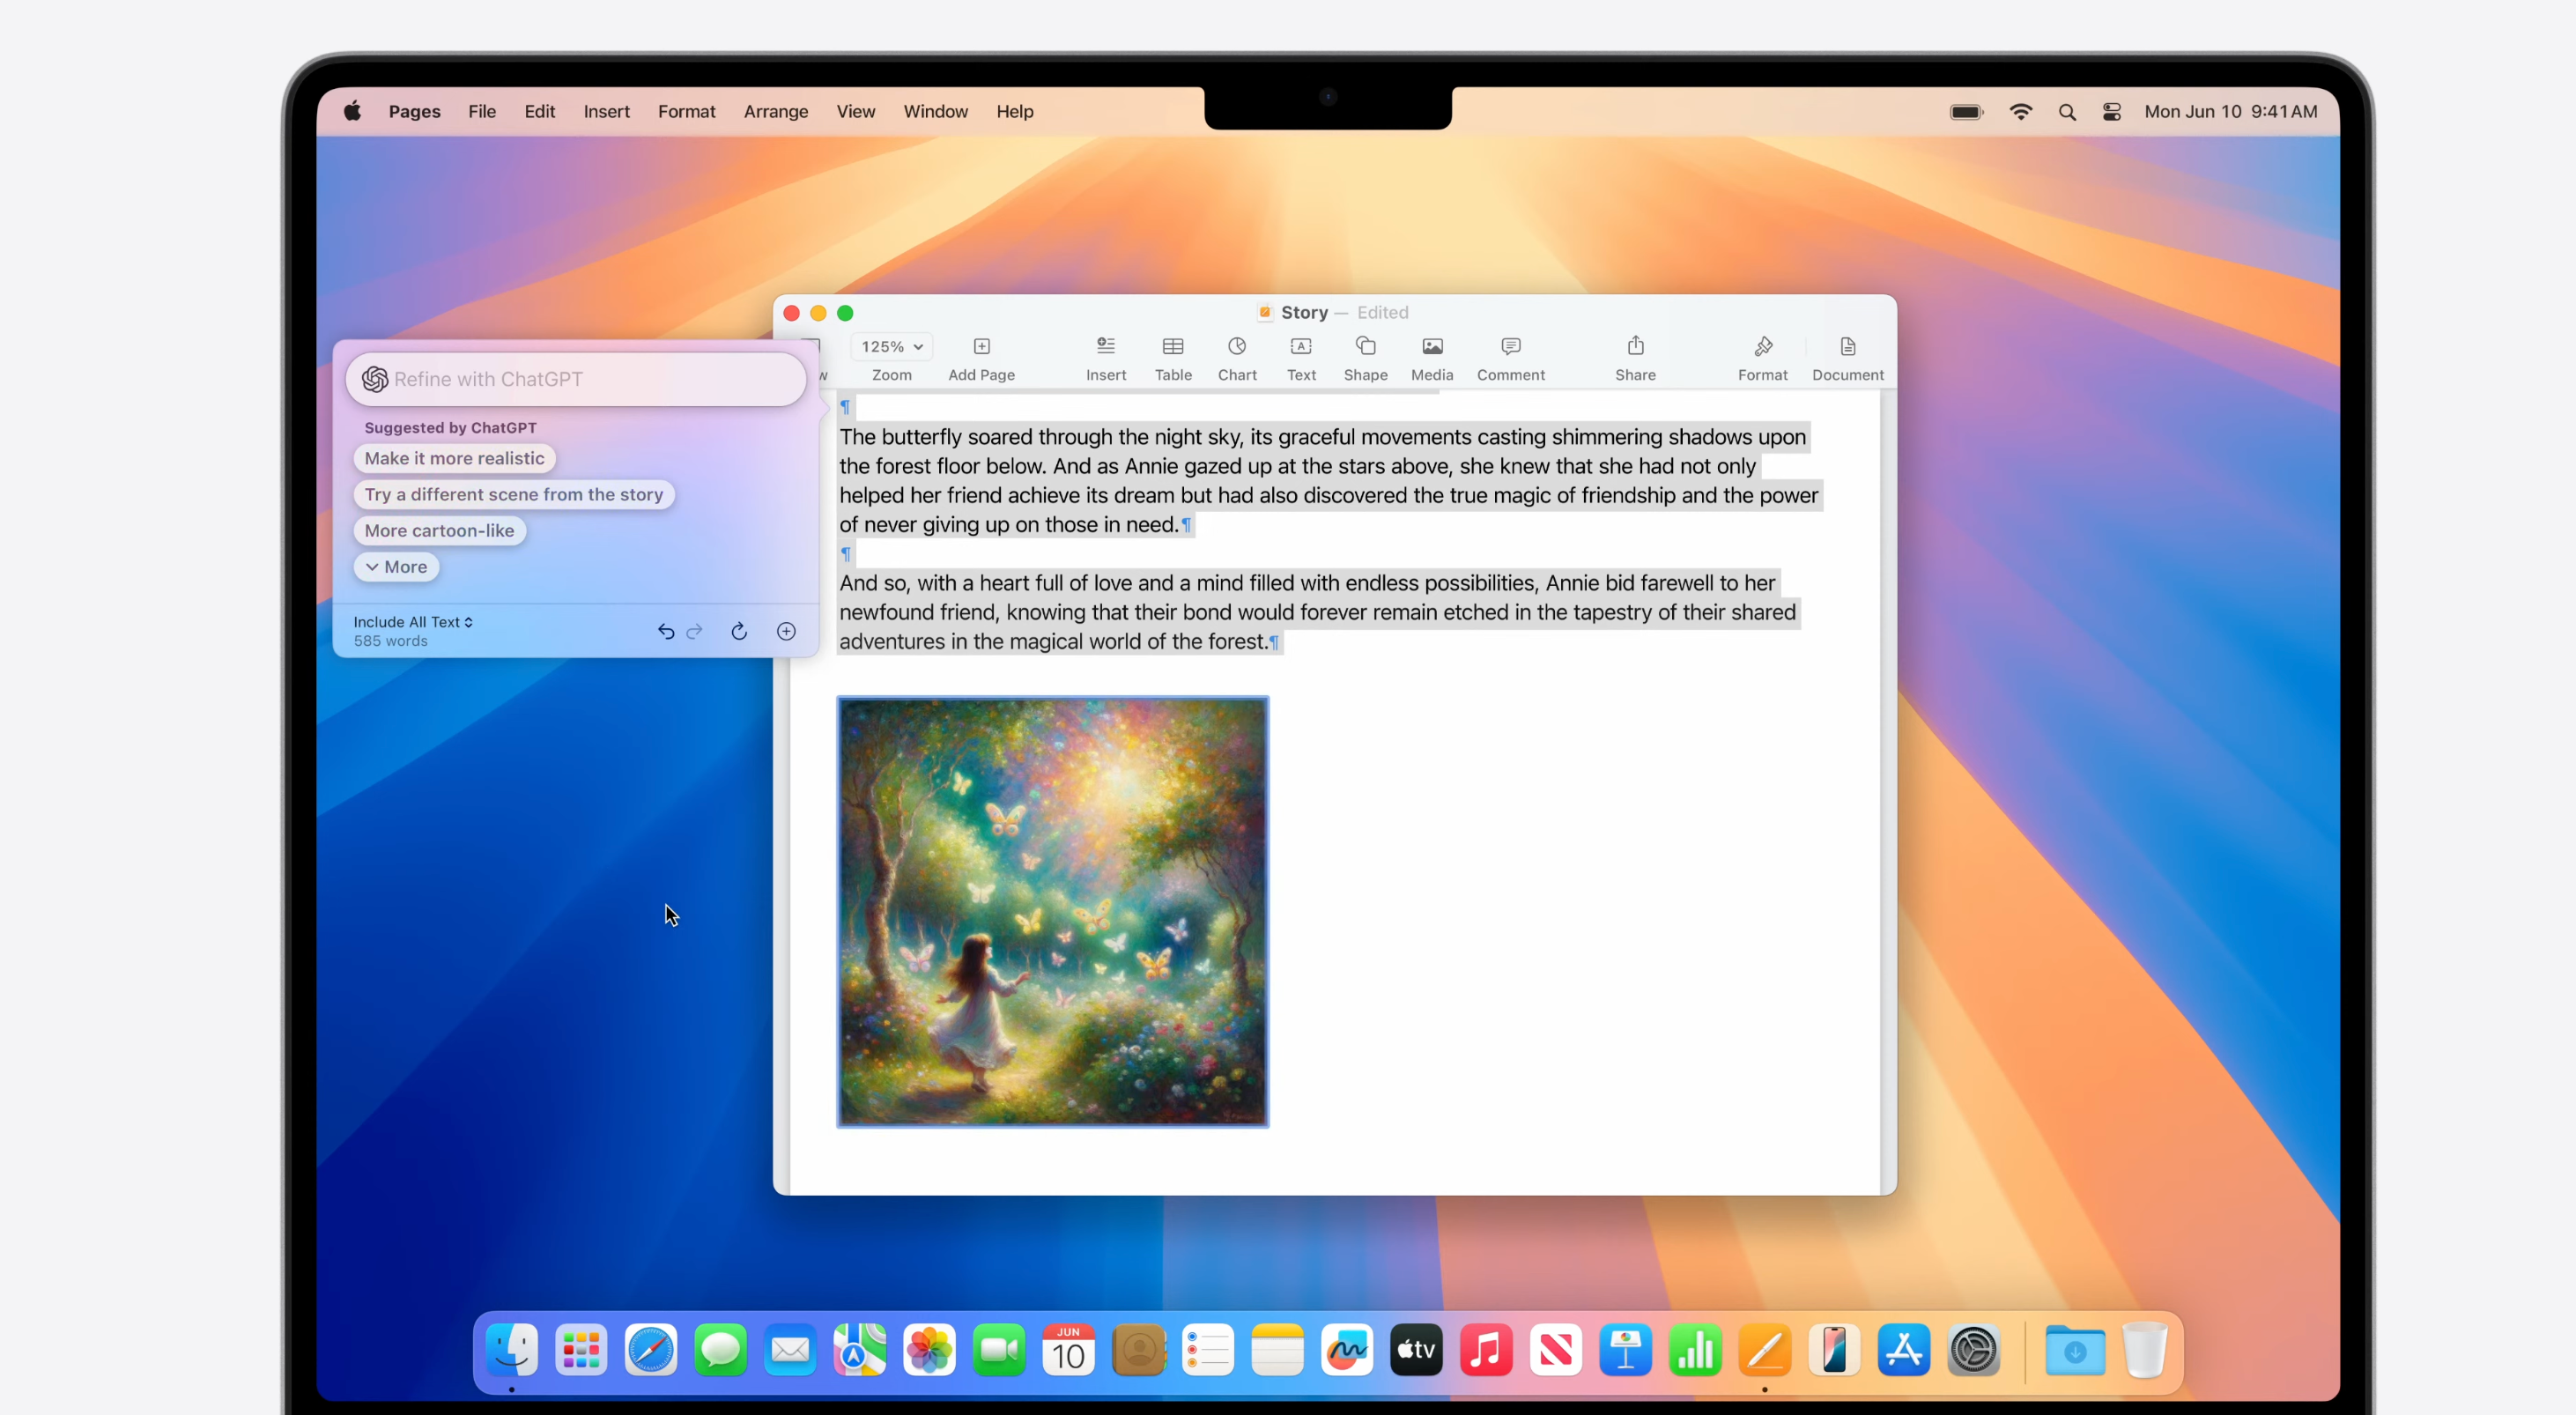Open the Table toolbar tool
The width and height of the screenshot is (2576, 1415).
[x=1172, y=348]
